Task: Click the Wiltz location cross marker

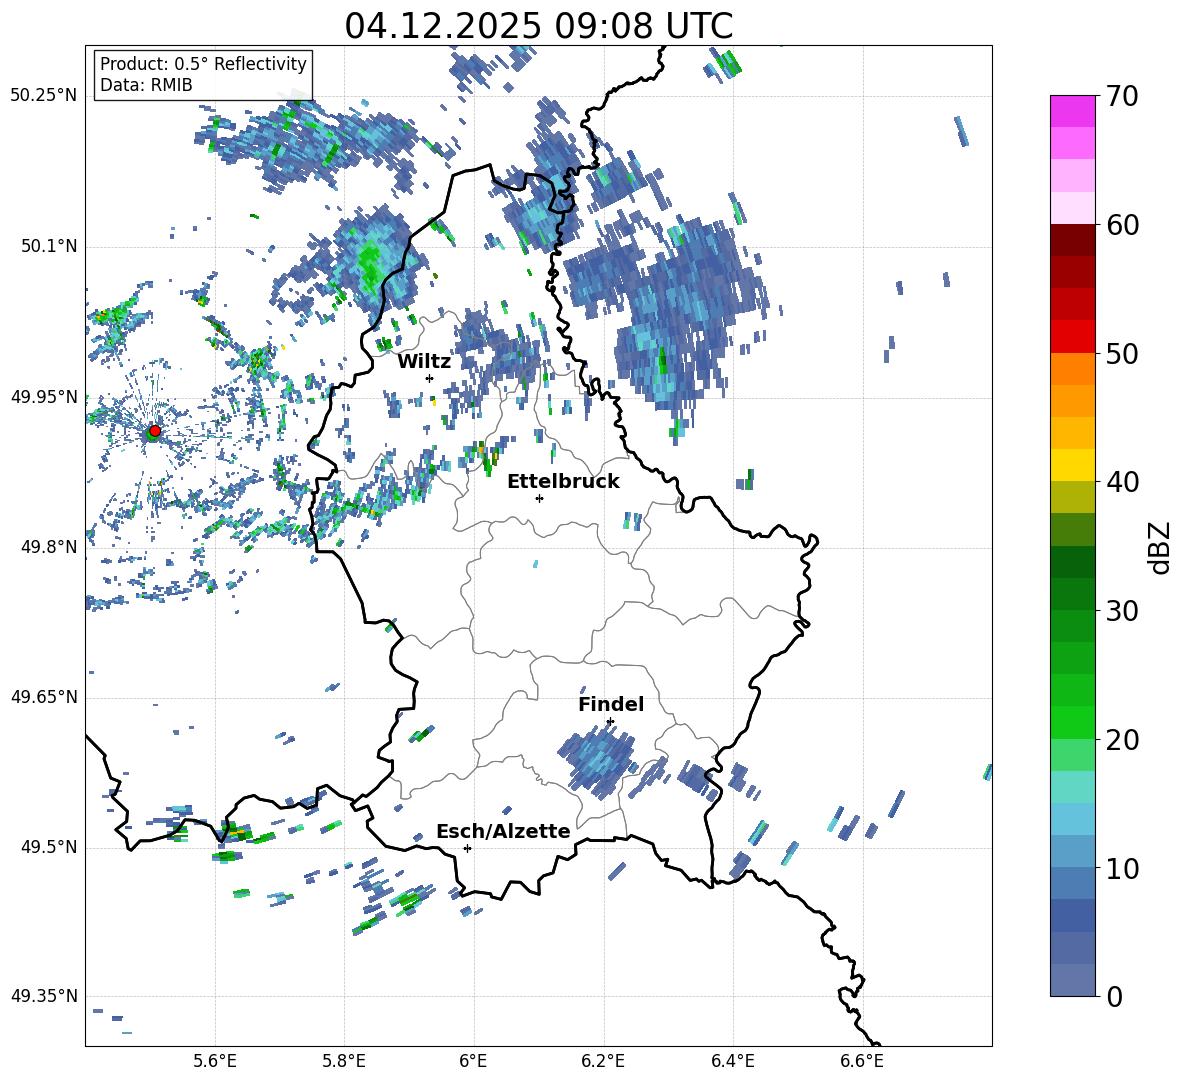Action: [429, 378]
